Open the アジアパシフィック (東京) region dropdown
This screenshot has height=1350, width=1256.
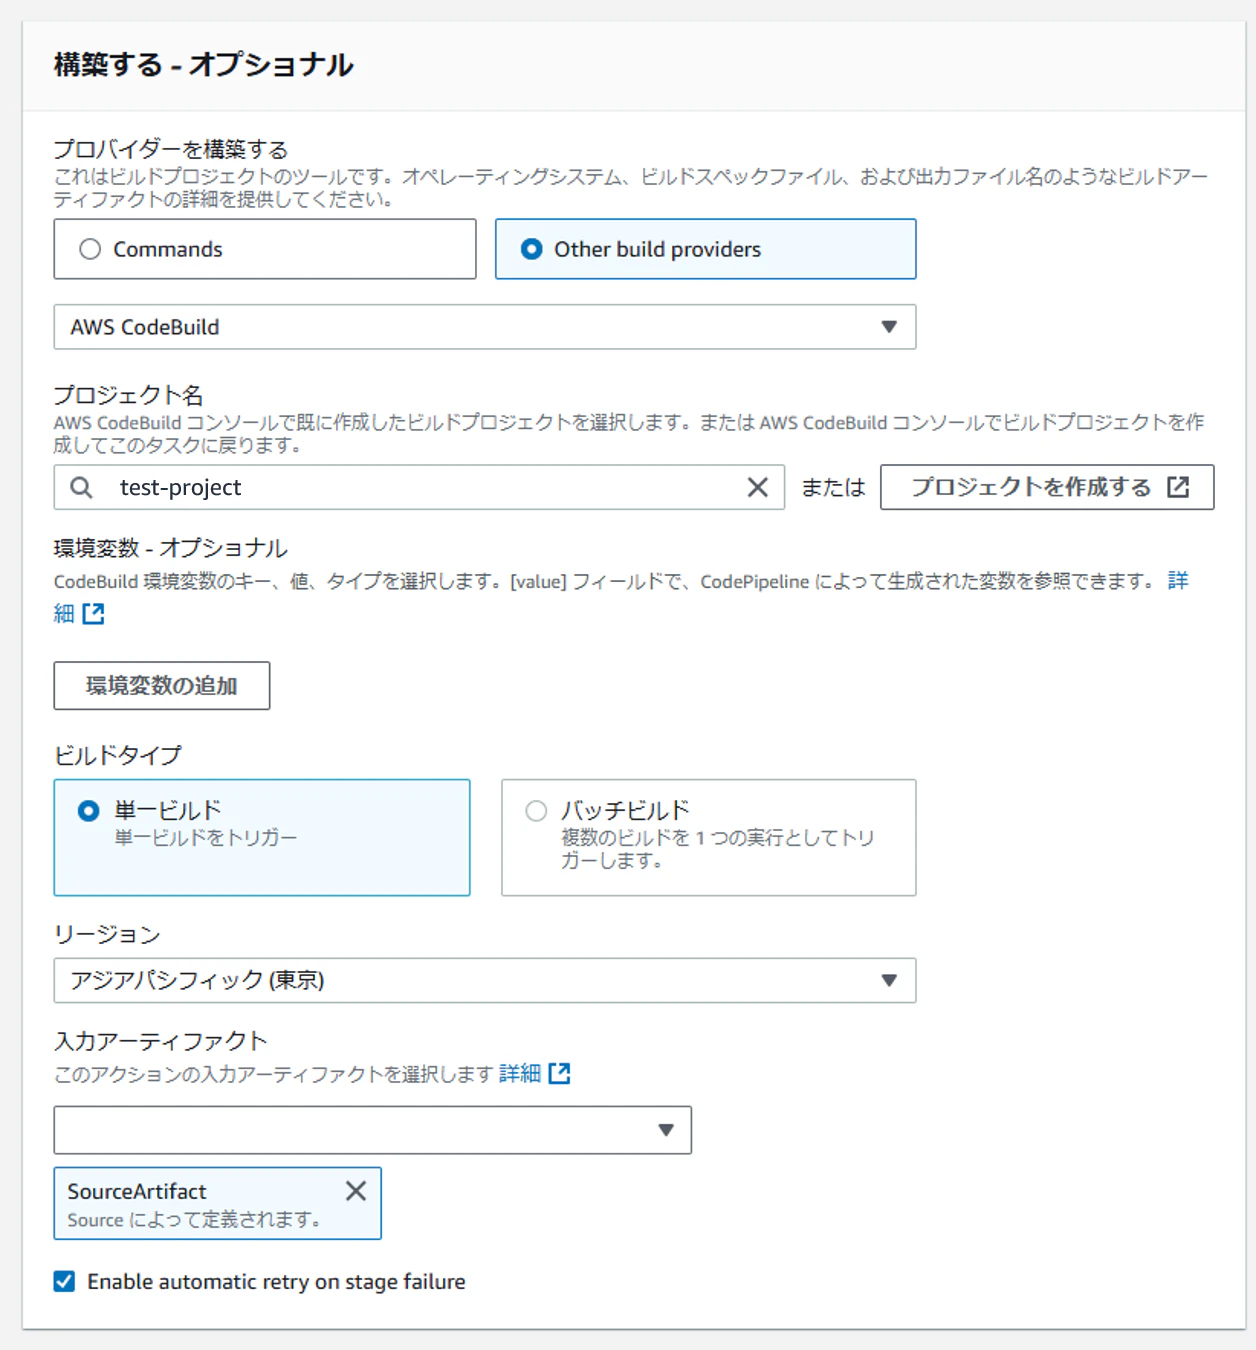(x=485, y=980)
